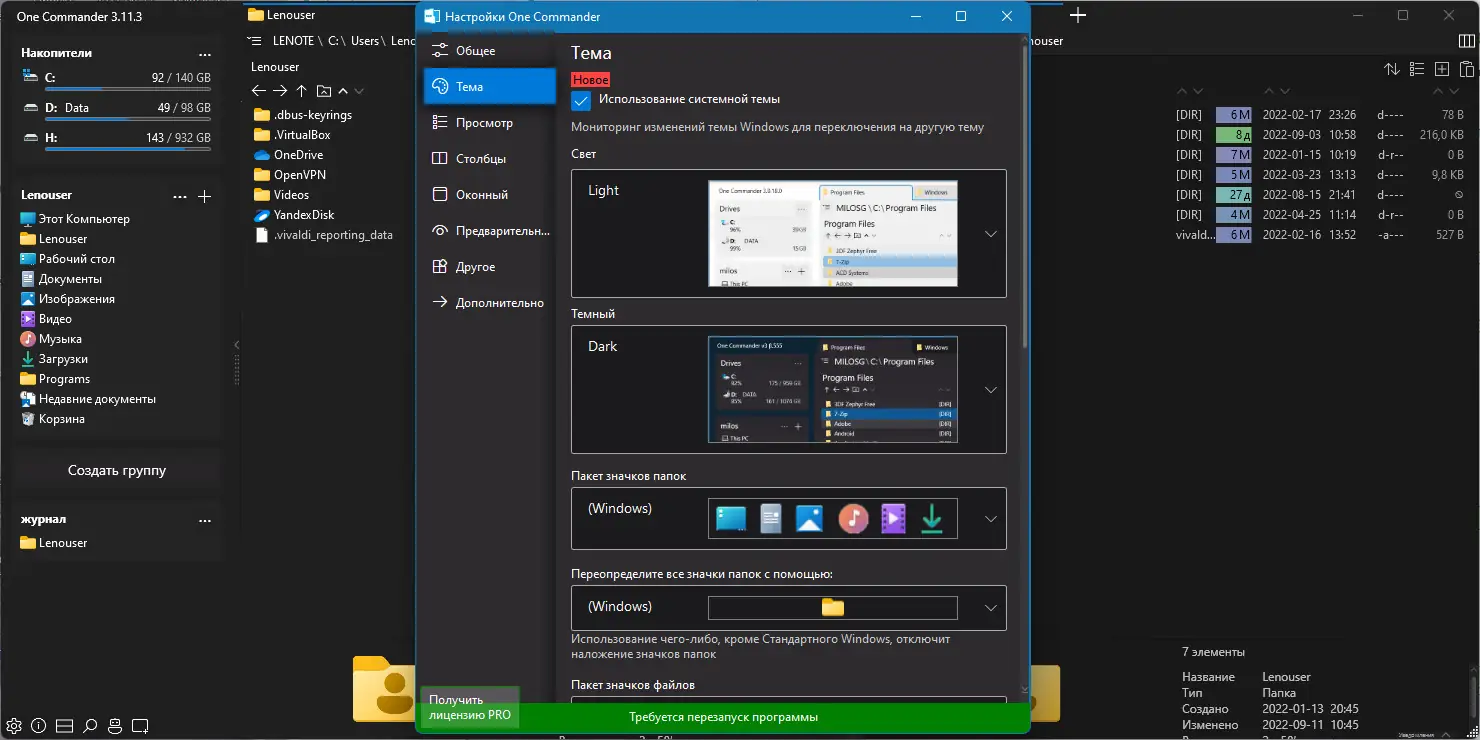Open the OneDrive folder in the file list
Viewport: 1480px width, 740px height.
coord(288,155)
